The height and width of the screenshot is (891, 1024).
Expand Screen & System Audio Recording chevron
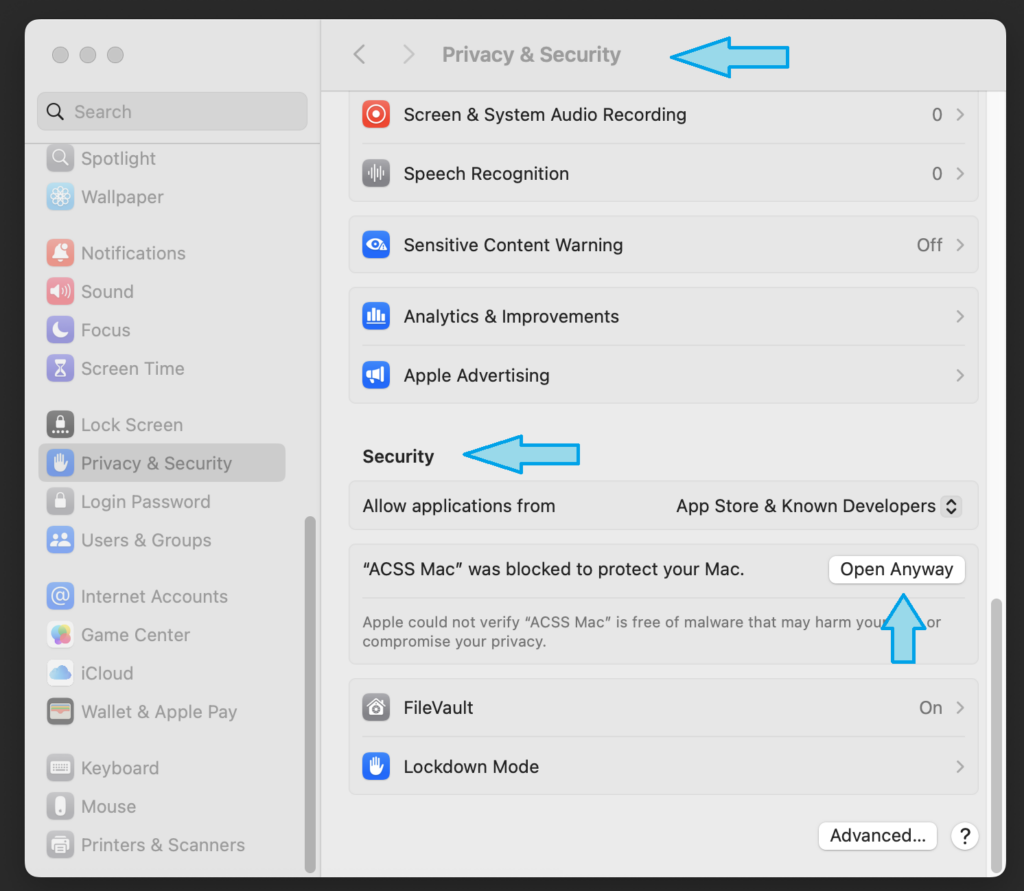click(x=960, y=114)
